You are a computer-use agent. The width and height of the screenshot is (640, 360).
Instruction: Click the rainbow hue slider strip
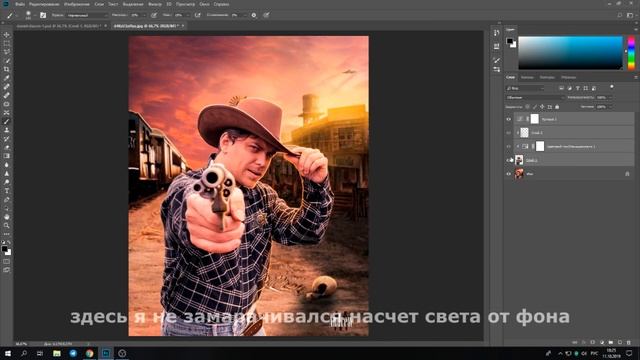631,53
